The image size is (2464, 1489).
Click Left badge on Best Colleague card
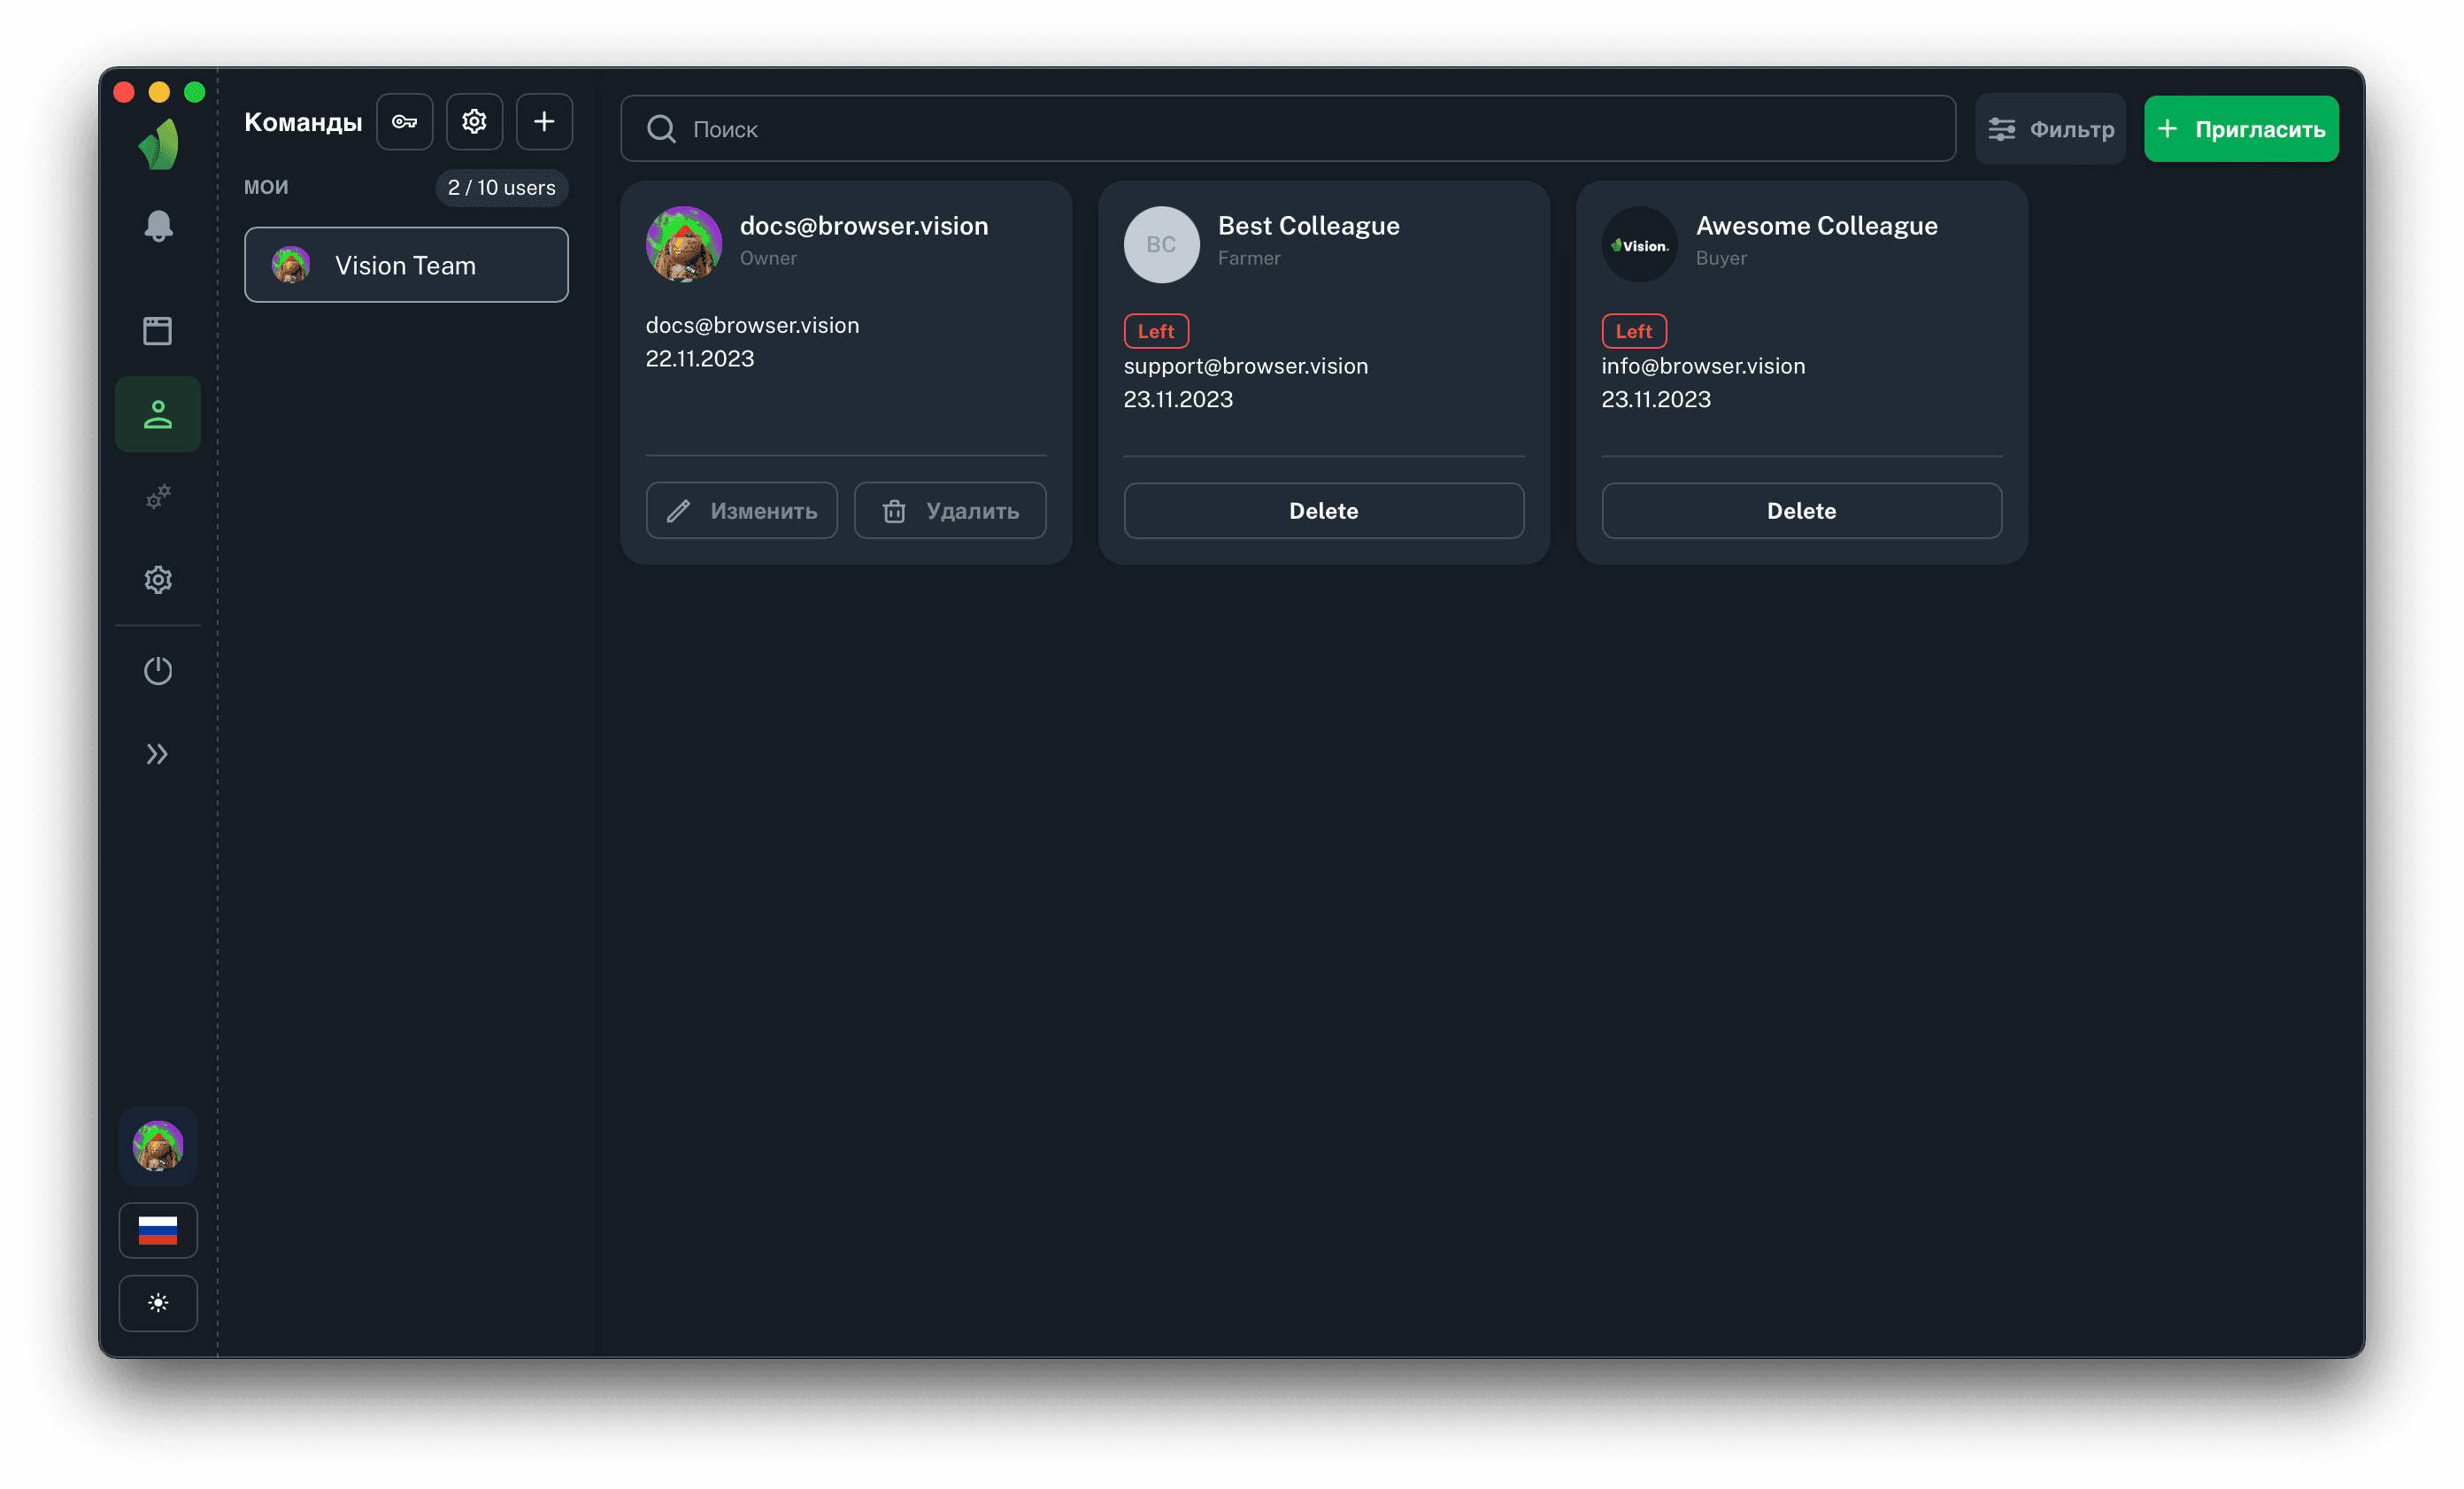(1156, 331)
